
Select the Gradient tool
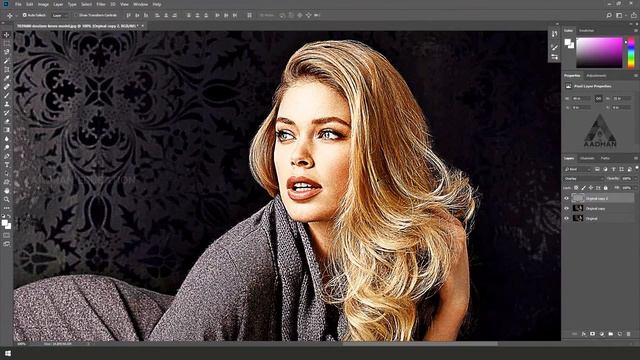(7, 130)
